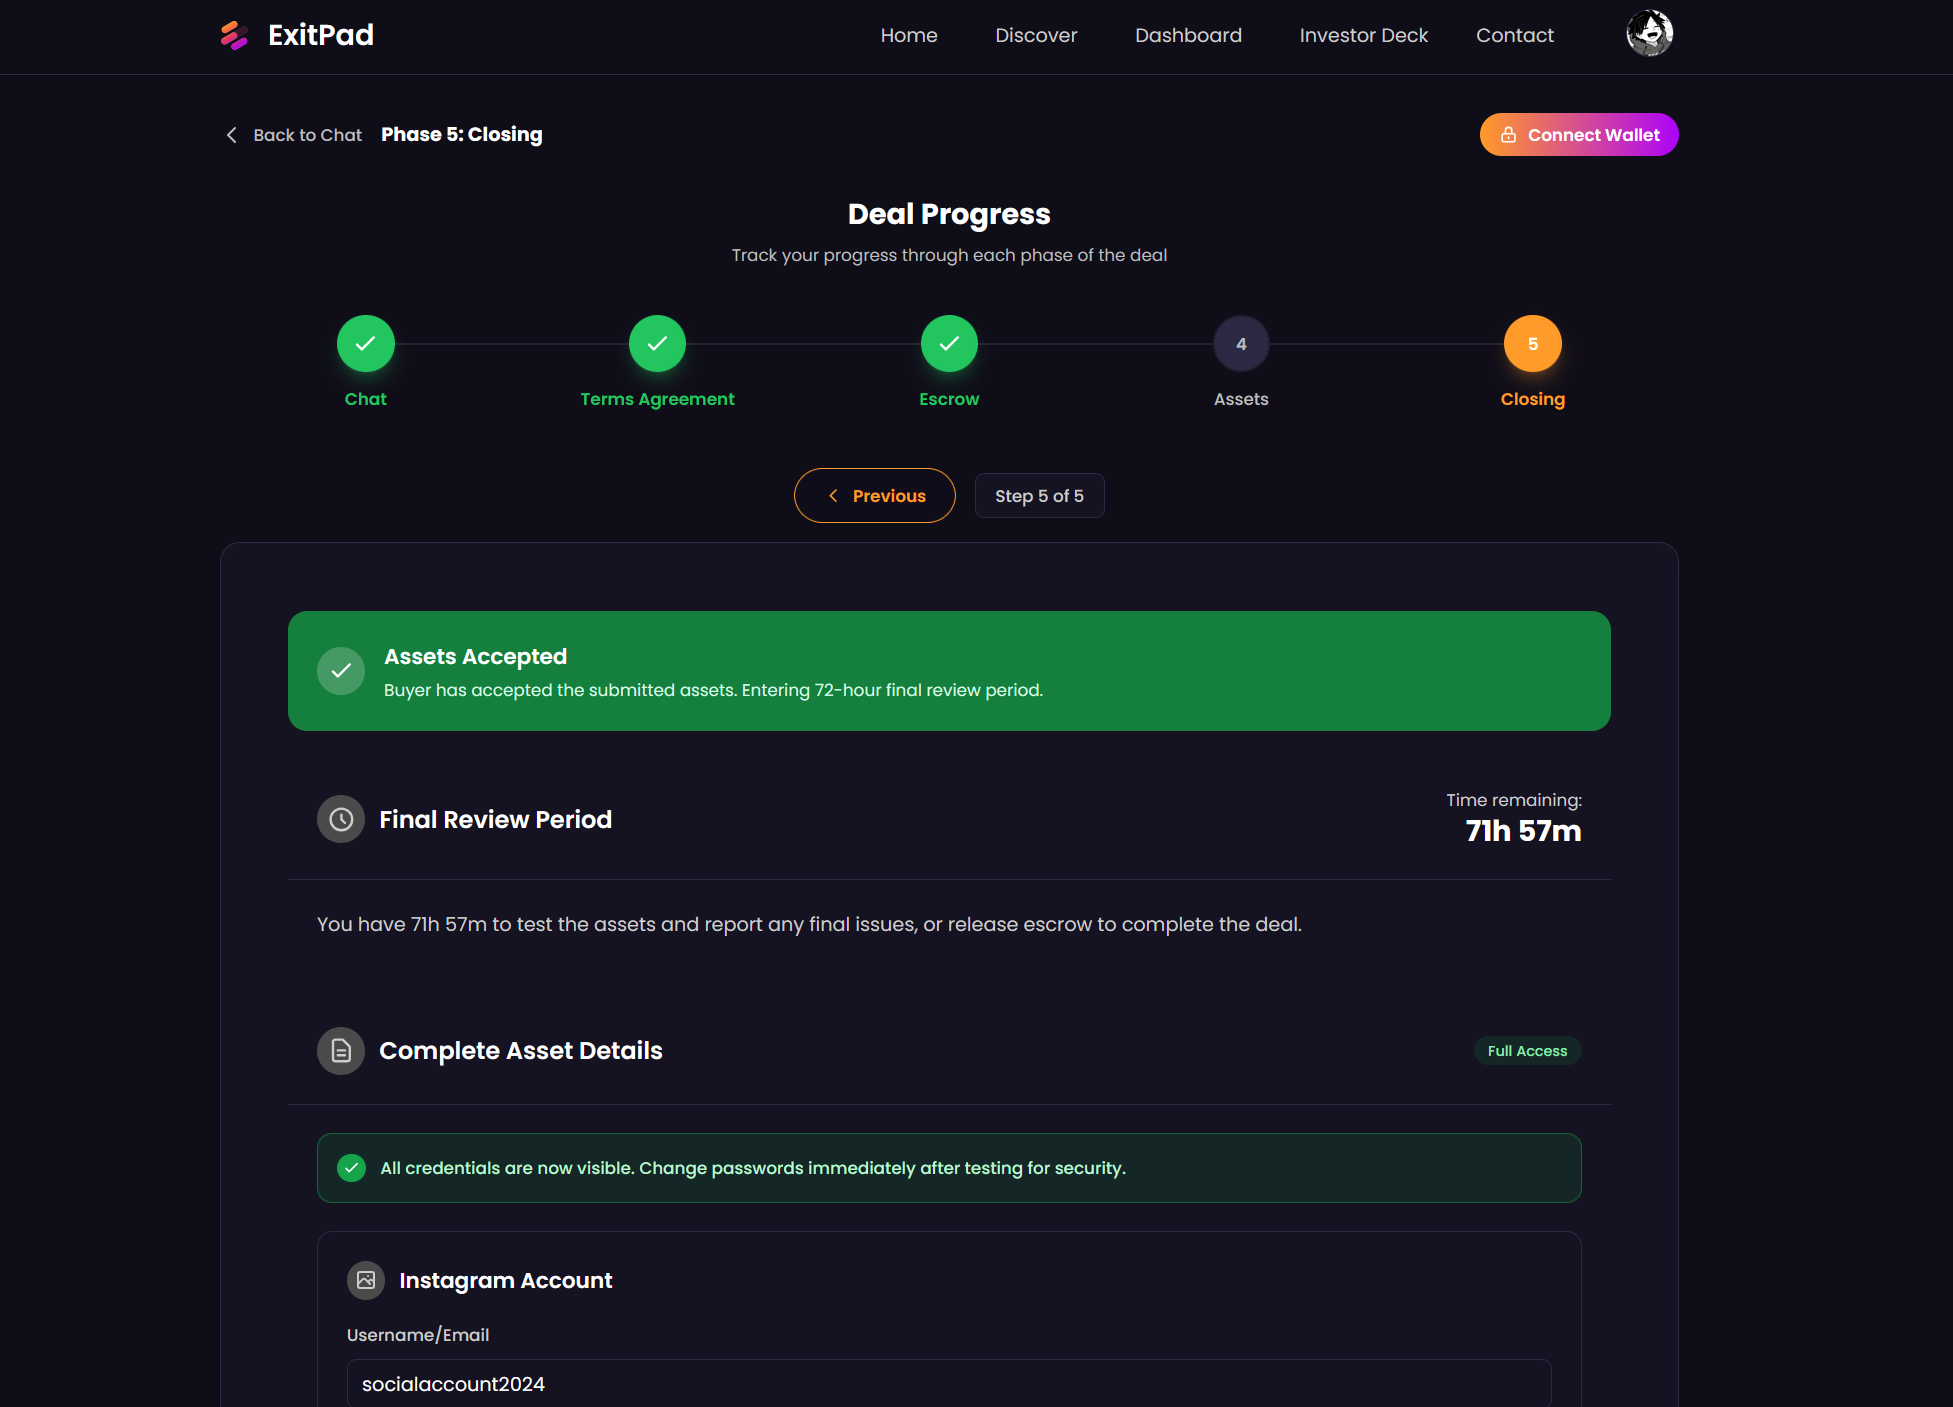Go back with the Previous button

pyautogui.click(x=875, y=496)
